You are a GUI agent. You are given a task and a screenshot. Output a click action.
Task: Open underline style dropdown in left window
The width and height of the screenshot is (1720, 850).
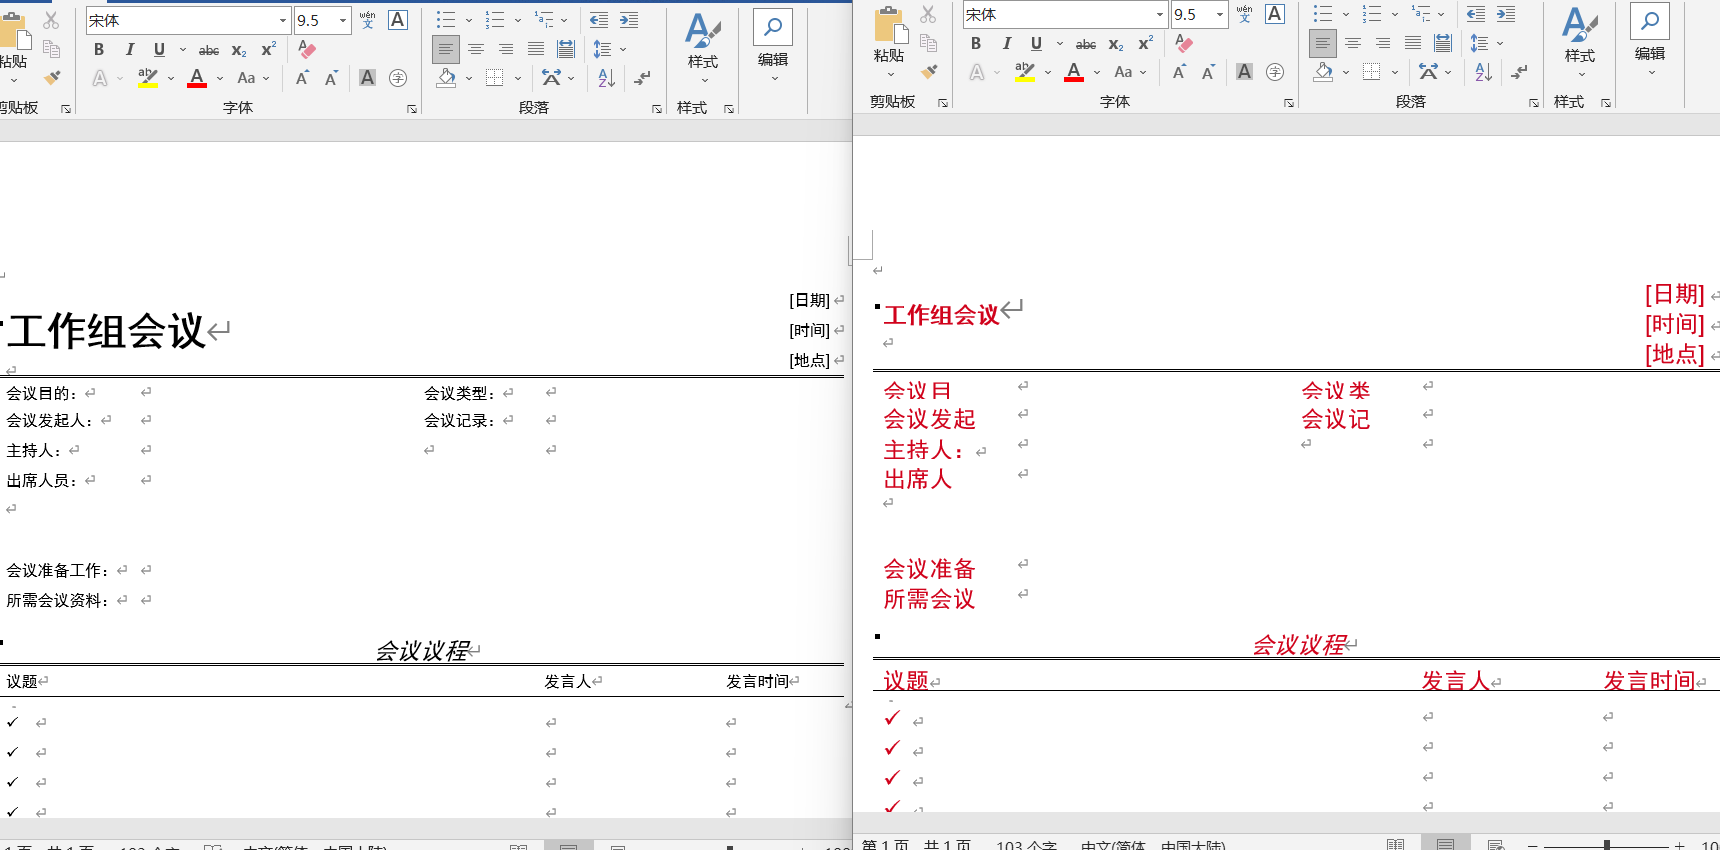pos(182,49)
